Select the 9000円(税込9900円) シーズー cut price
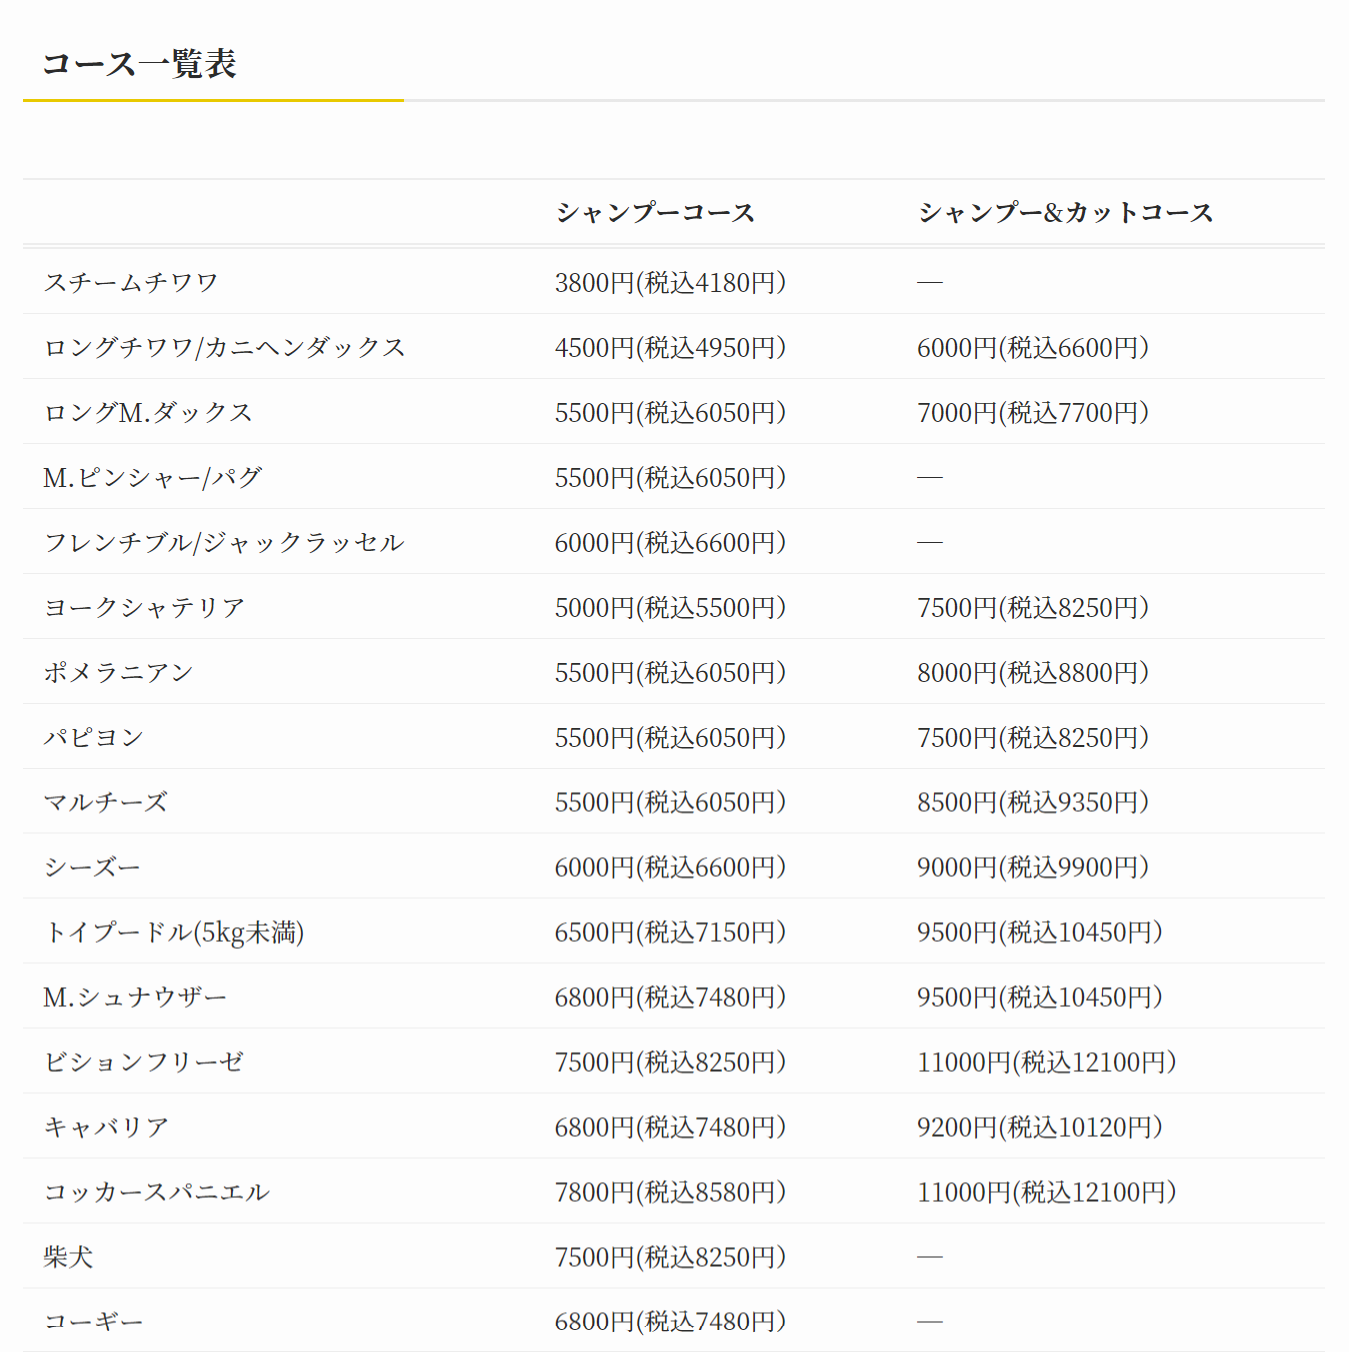The height and width of the screenshot is (1353, 1349). tap(1033, 868)
